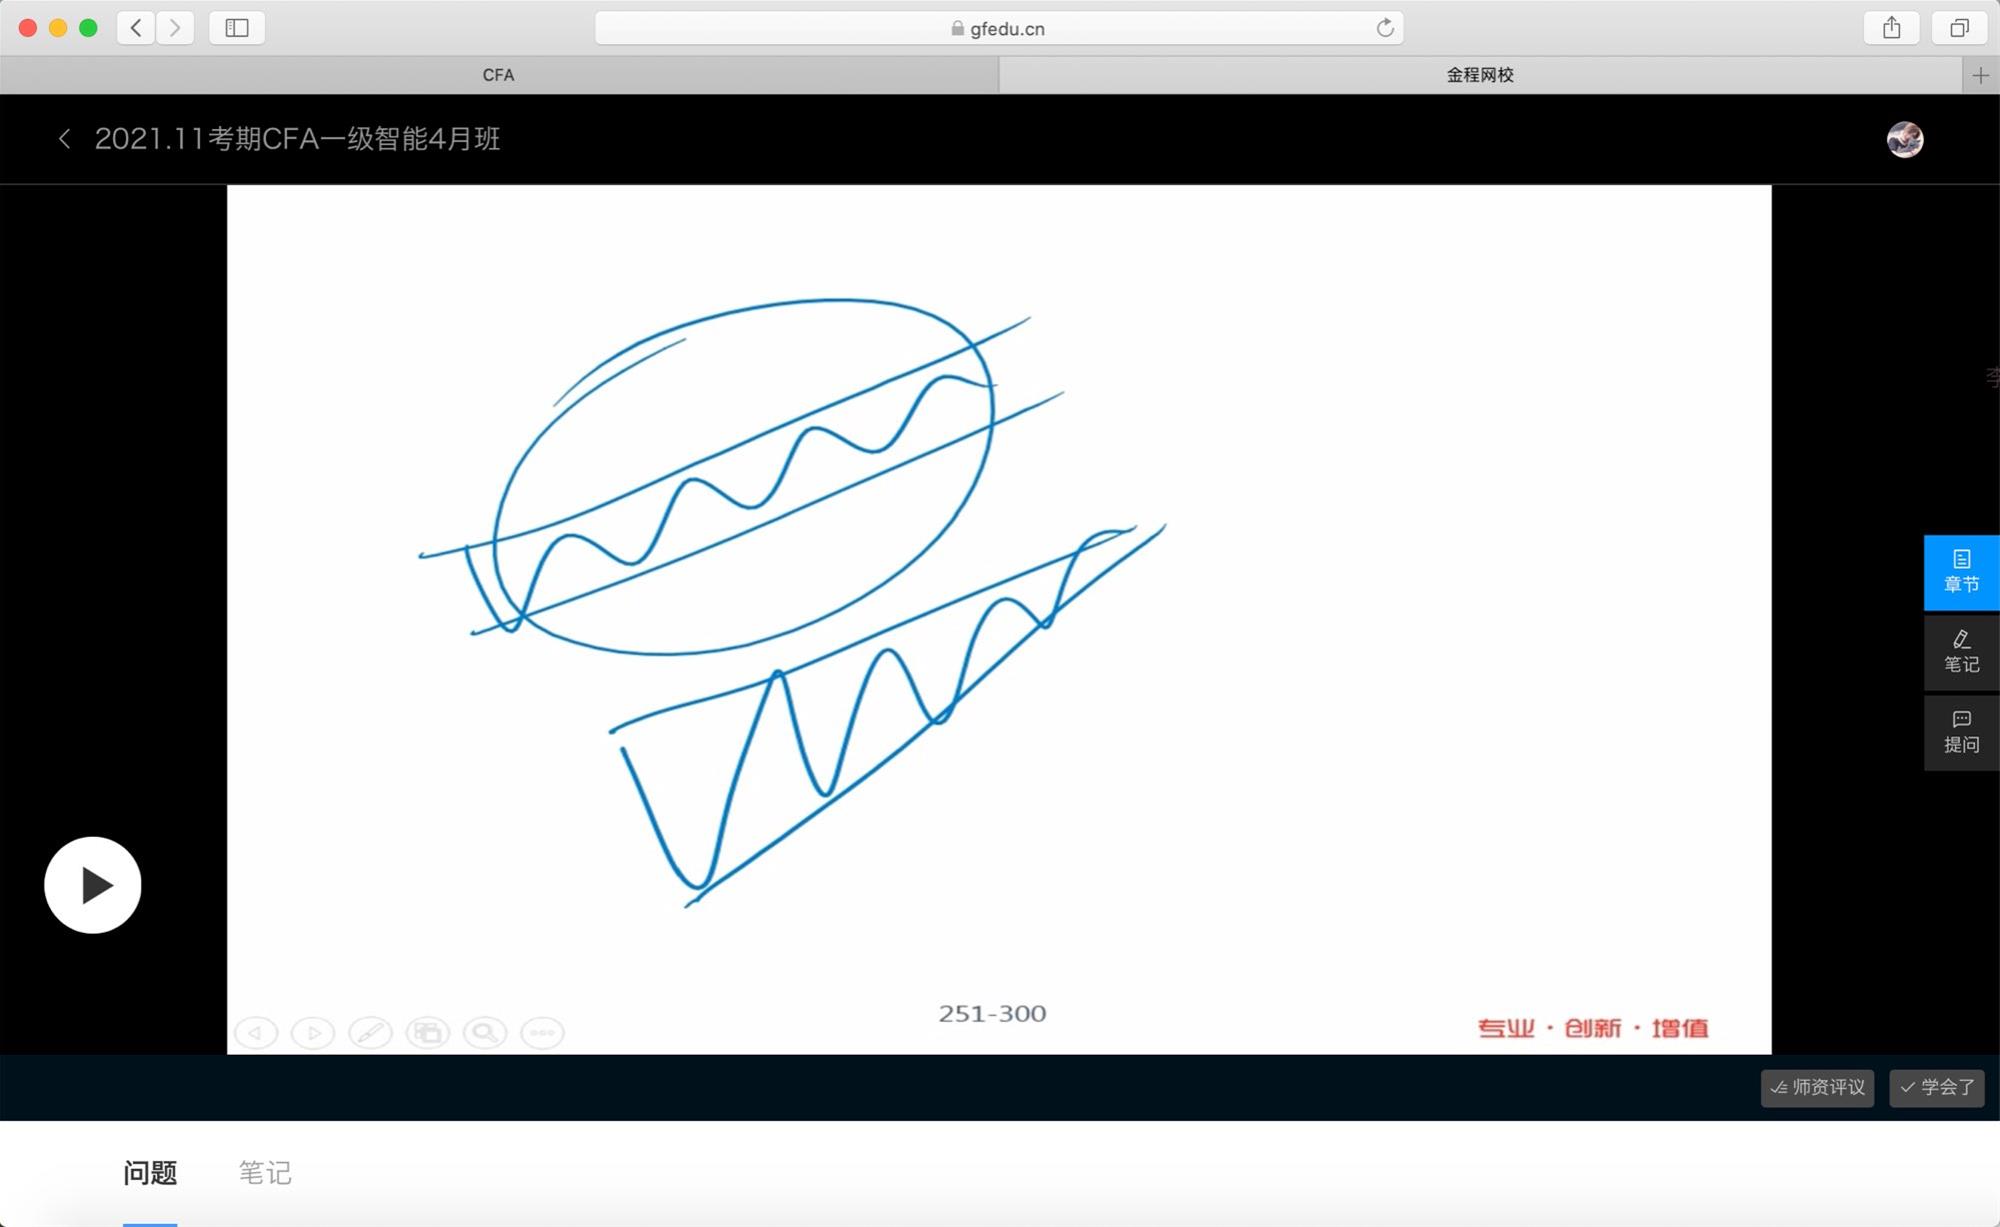The height and width of the screenshot is (1227, 2000).
Task: Toggle the Safari sidebar
Action: click(x=237, y=28)
